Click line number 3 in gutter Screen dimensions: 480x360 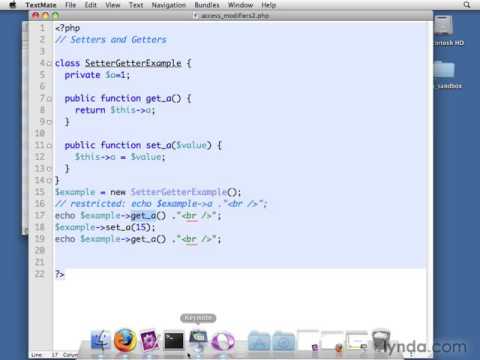tap(42, 51)
